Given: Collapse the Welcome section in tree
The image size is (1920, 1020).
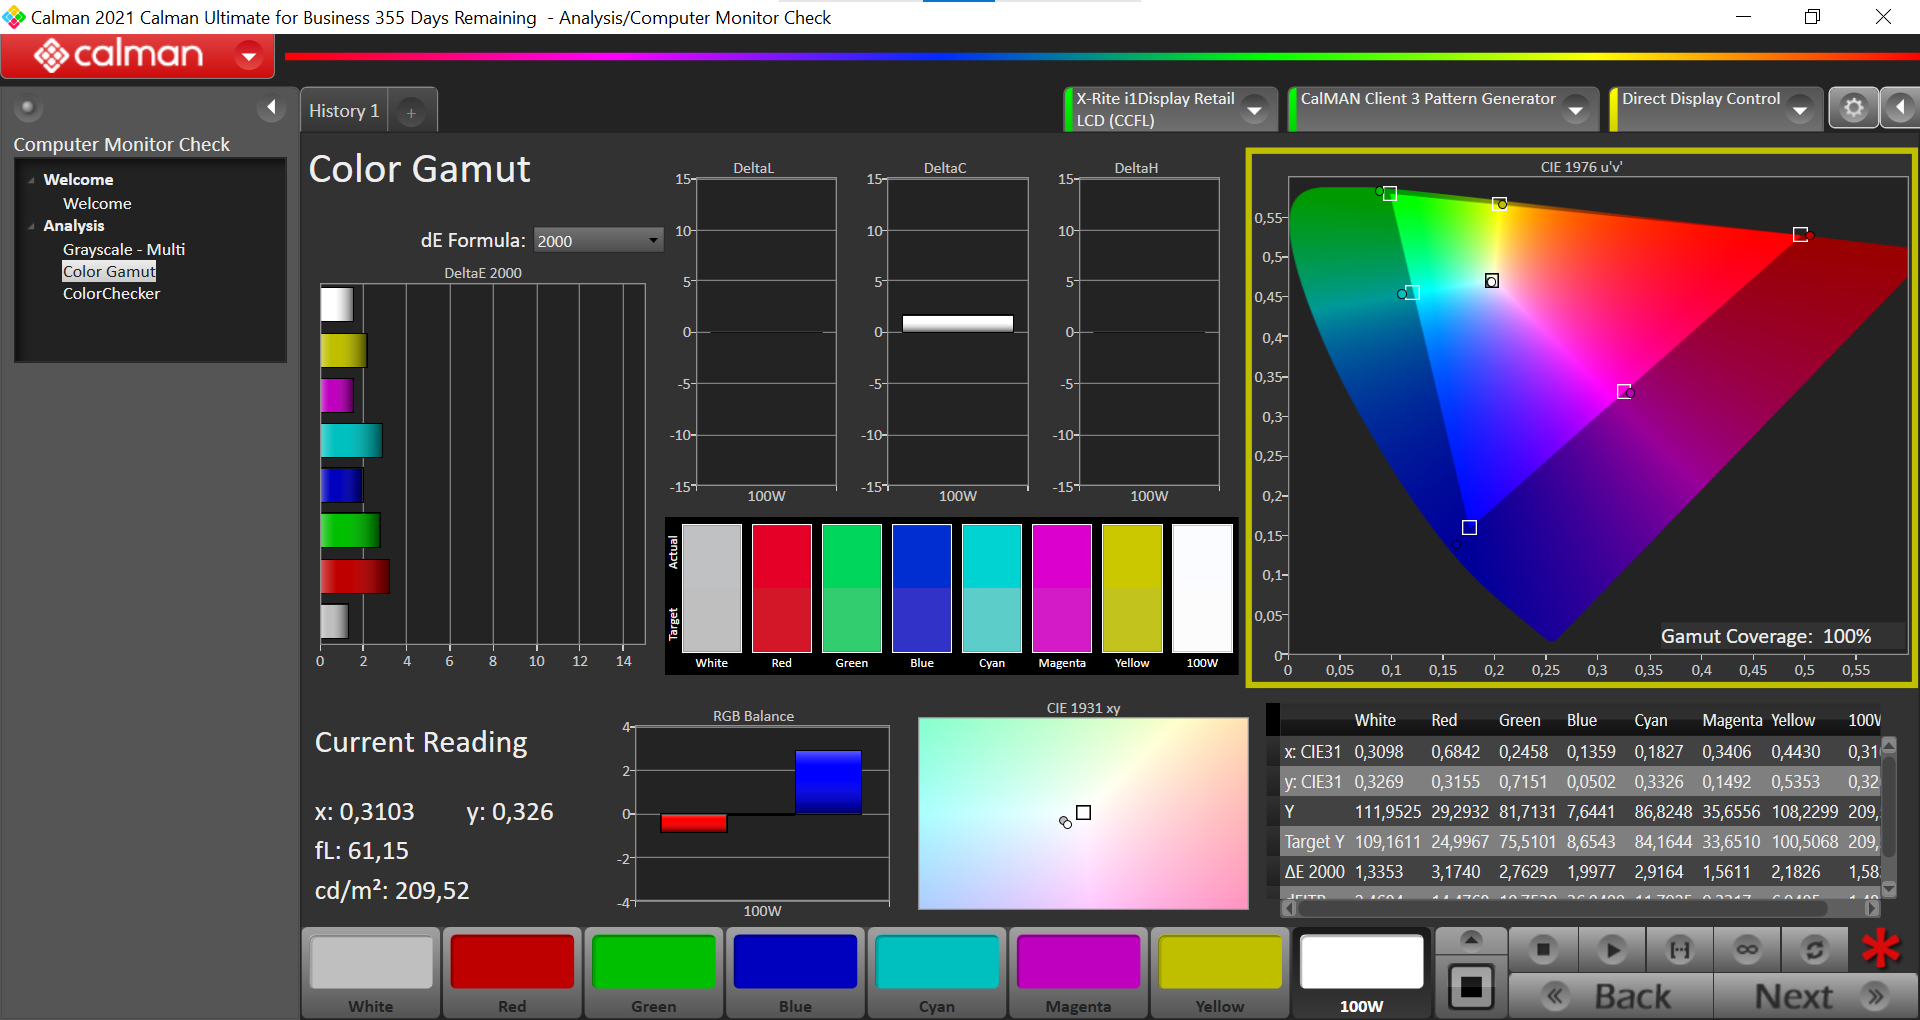Looking at the screenshot, I should (x=31, y=180).
